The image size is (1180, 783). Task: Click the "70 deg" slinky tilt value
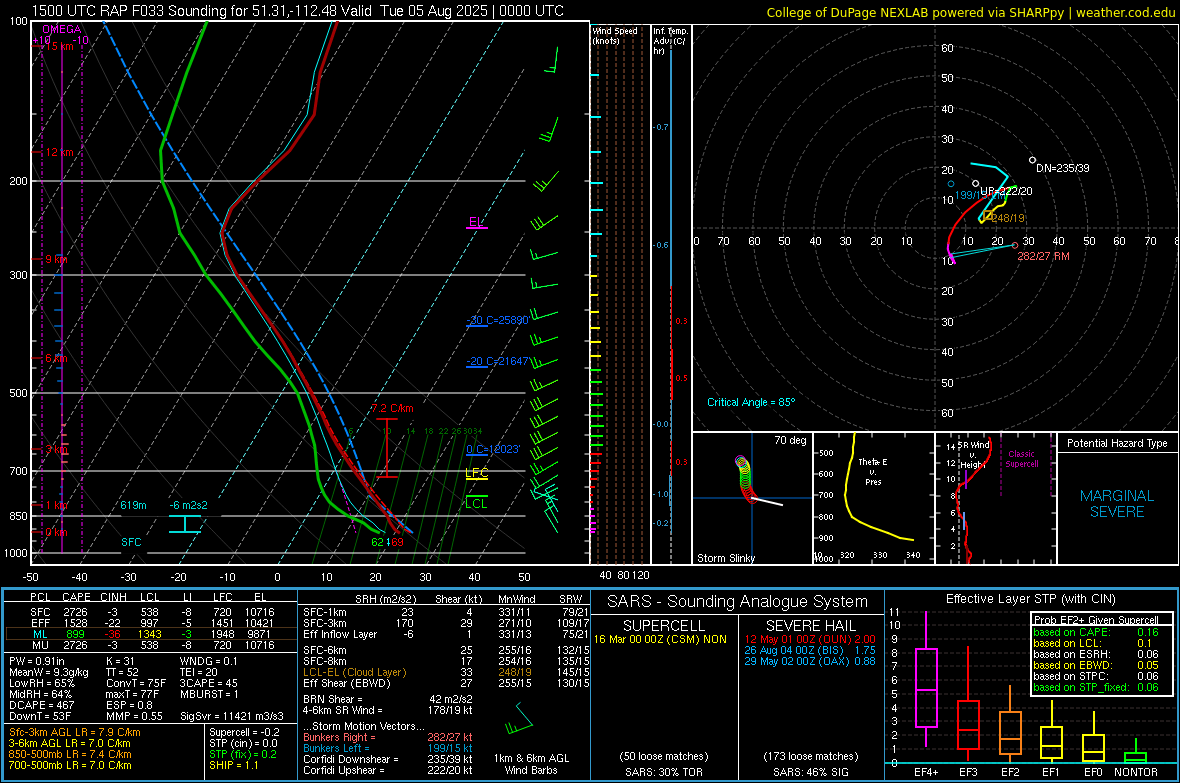790,440
